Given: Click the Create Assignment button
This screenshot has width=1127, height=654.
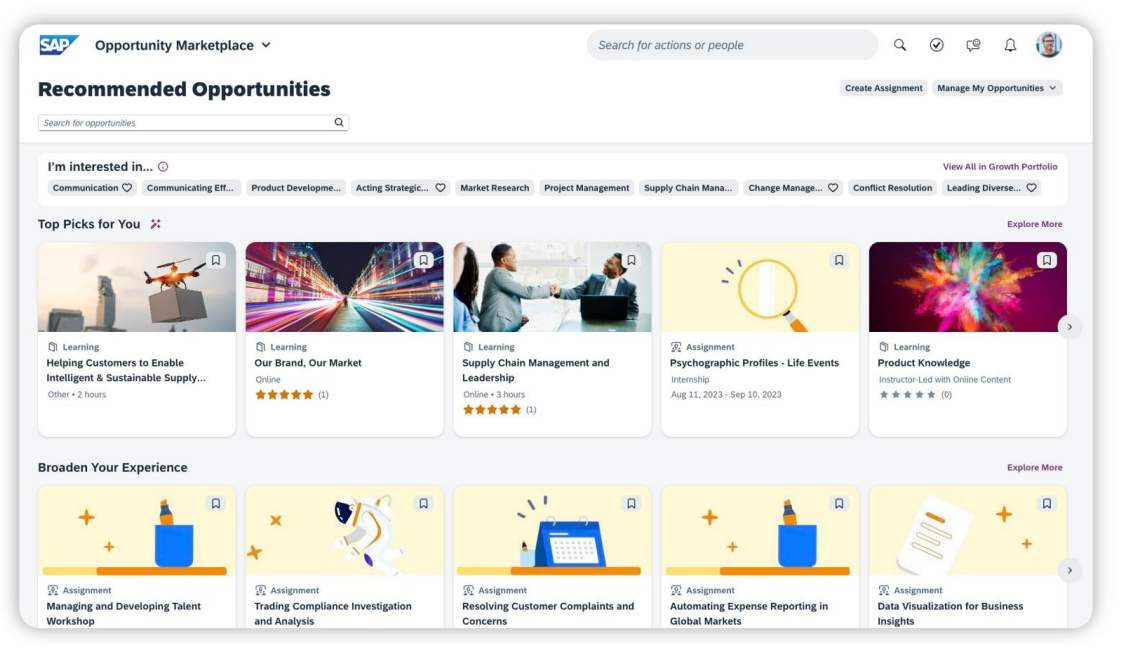Looking at the screenshot, I should pos(883,88).
